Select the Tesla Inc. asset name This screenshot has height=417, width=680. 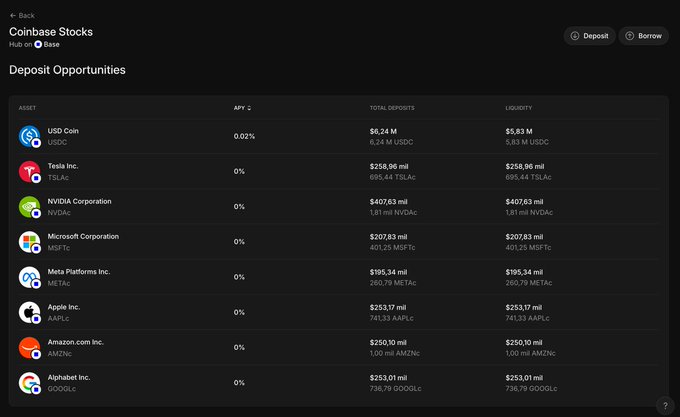63,166
